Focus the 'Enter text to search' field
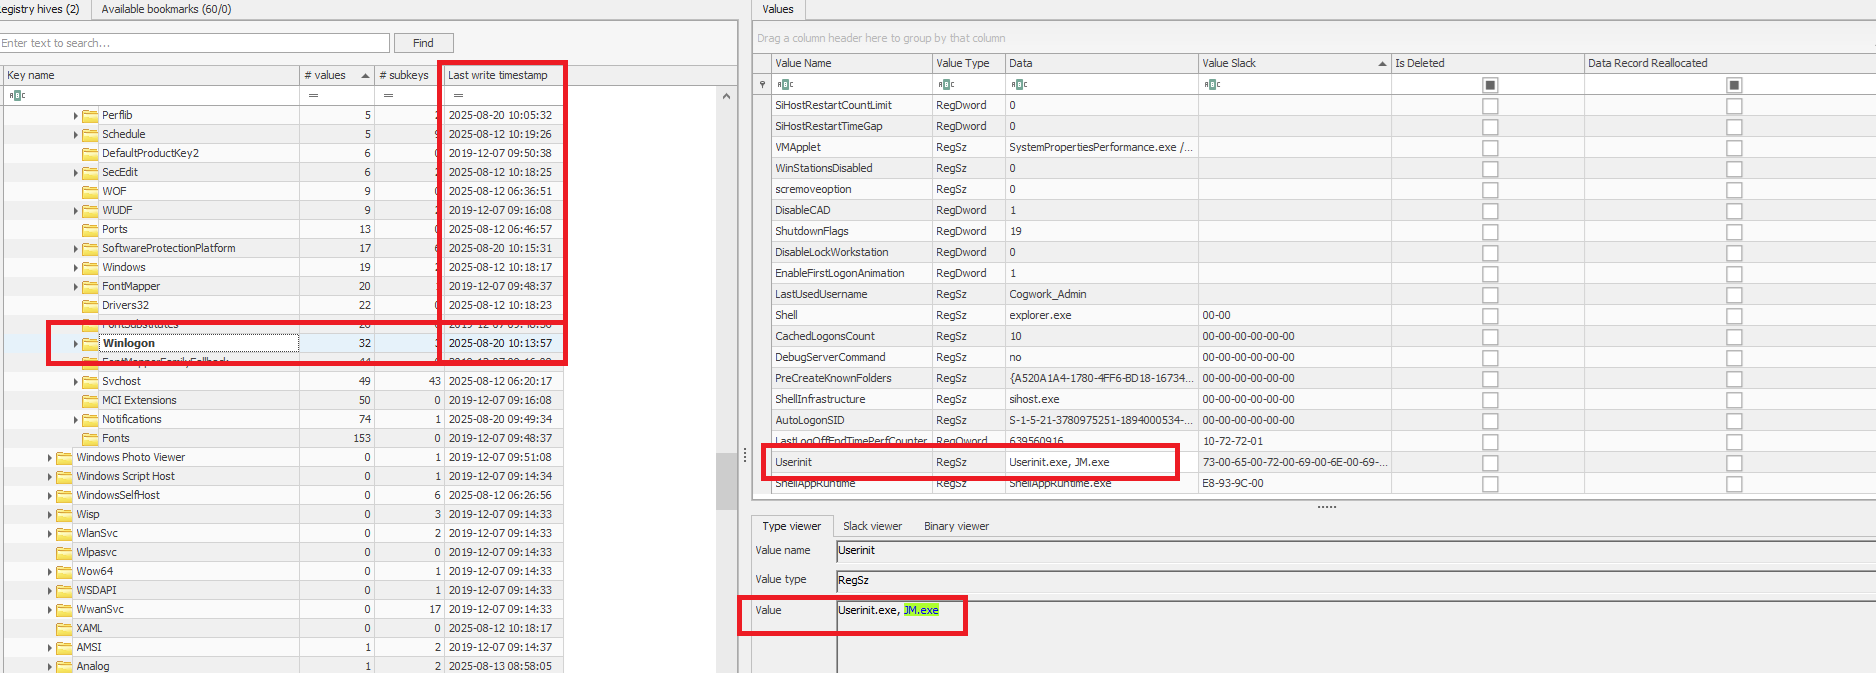The image size is (1876, 673). (195, 43)
